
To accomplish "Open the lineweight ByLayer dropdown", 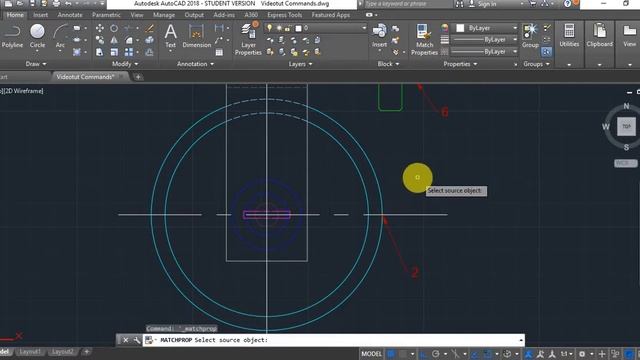I will 484,40.
